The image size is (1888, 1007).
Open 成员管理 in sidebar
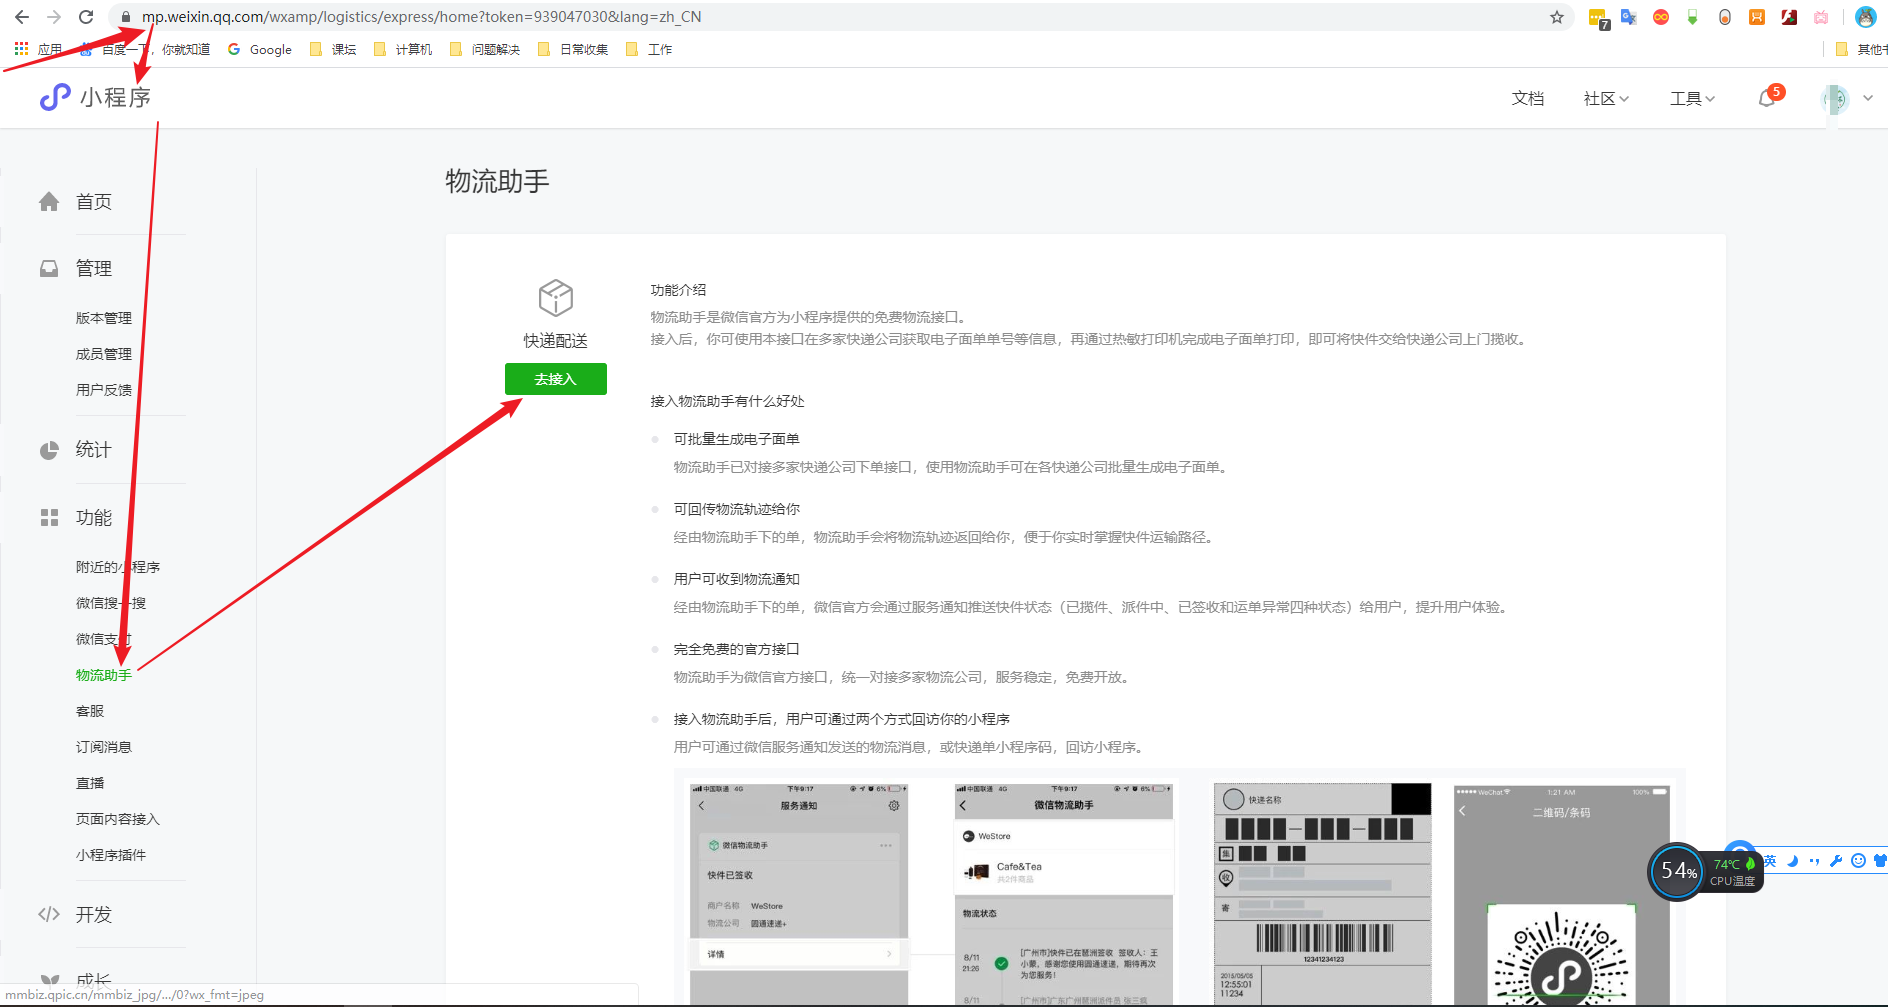[x=104, y=354]
